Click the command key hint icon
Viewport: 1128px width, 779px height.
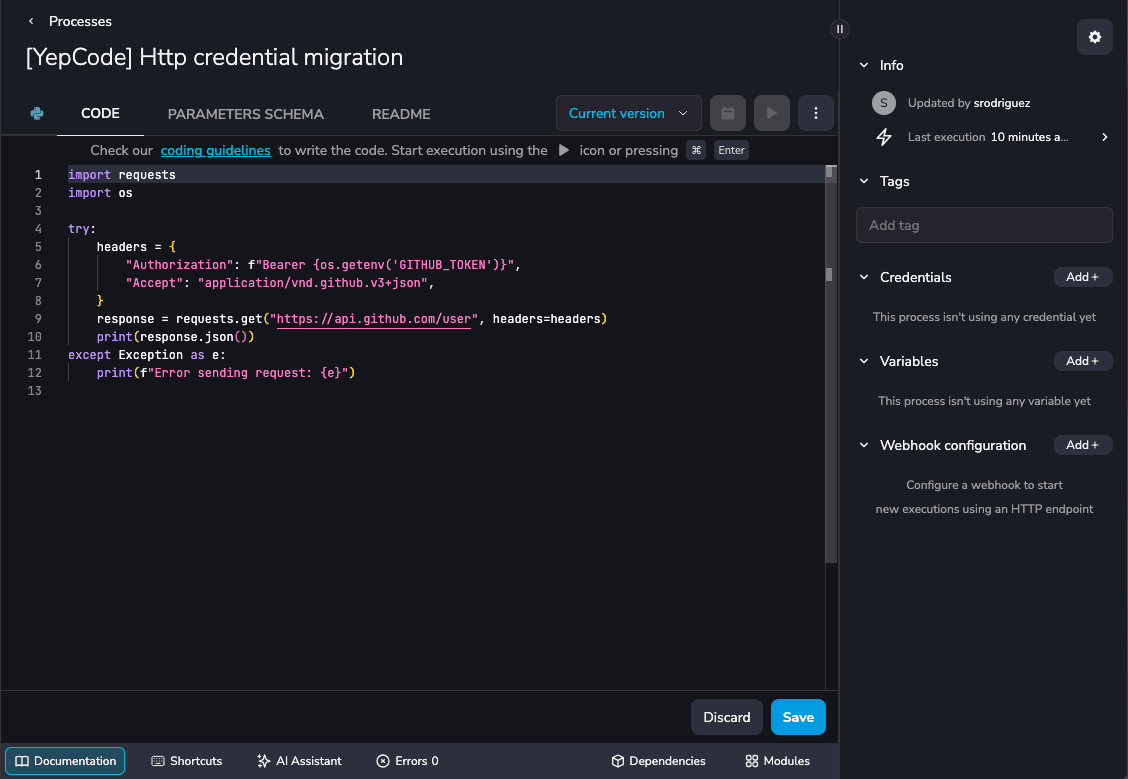[x=696, y=150]
